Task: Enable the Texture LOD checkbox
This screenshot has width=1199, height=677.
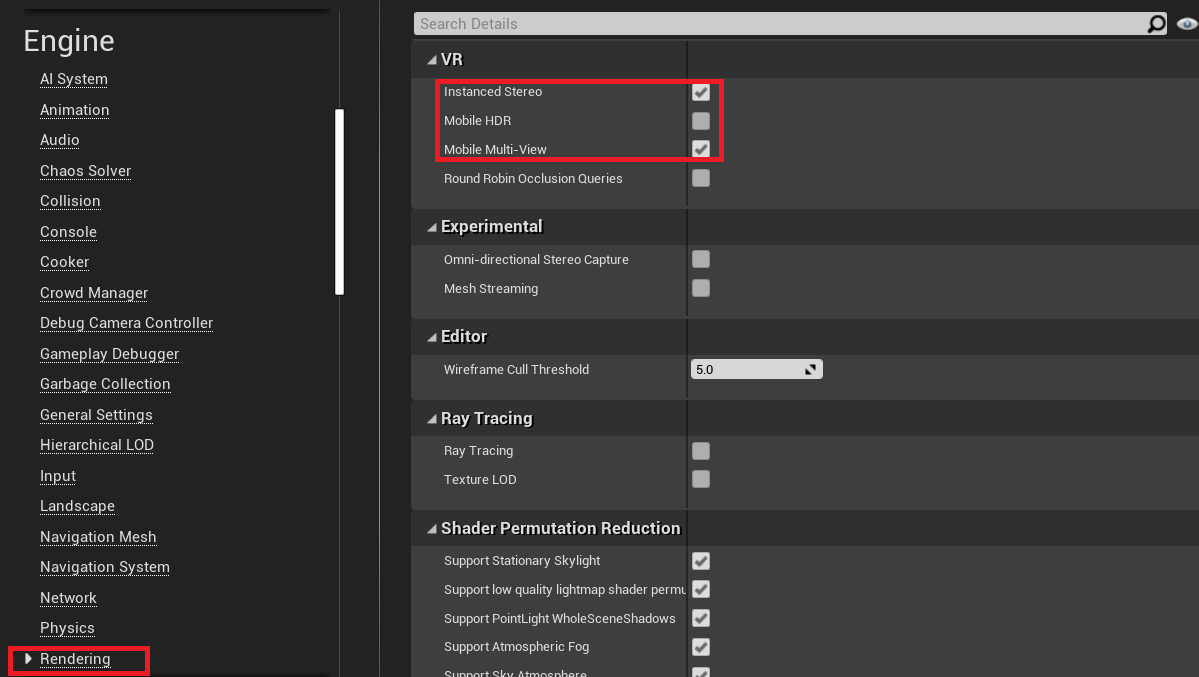Action: coord(700,480)
